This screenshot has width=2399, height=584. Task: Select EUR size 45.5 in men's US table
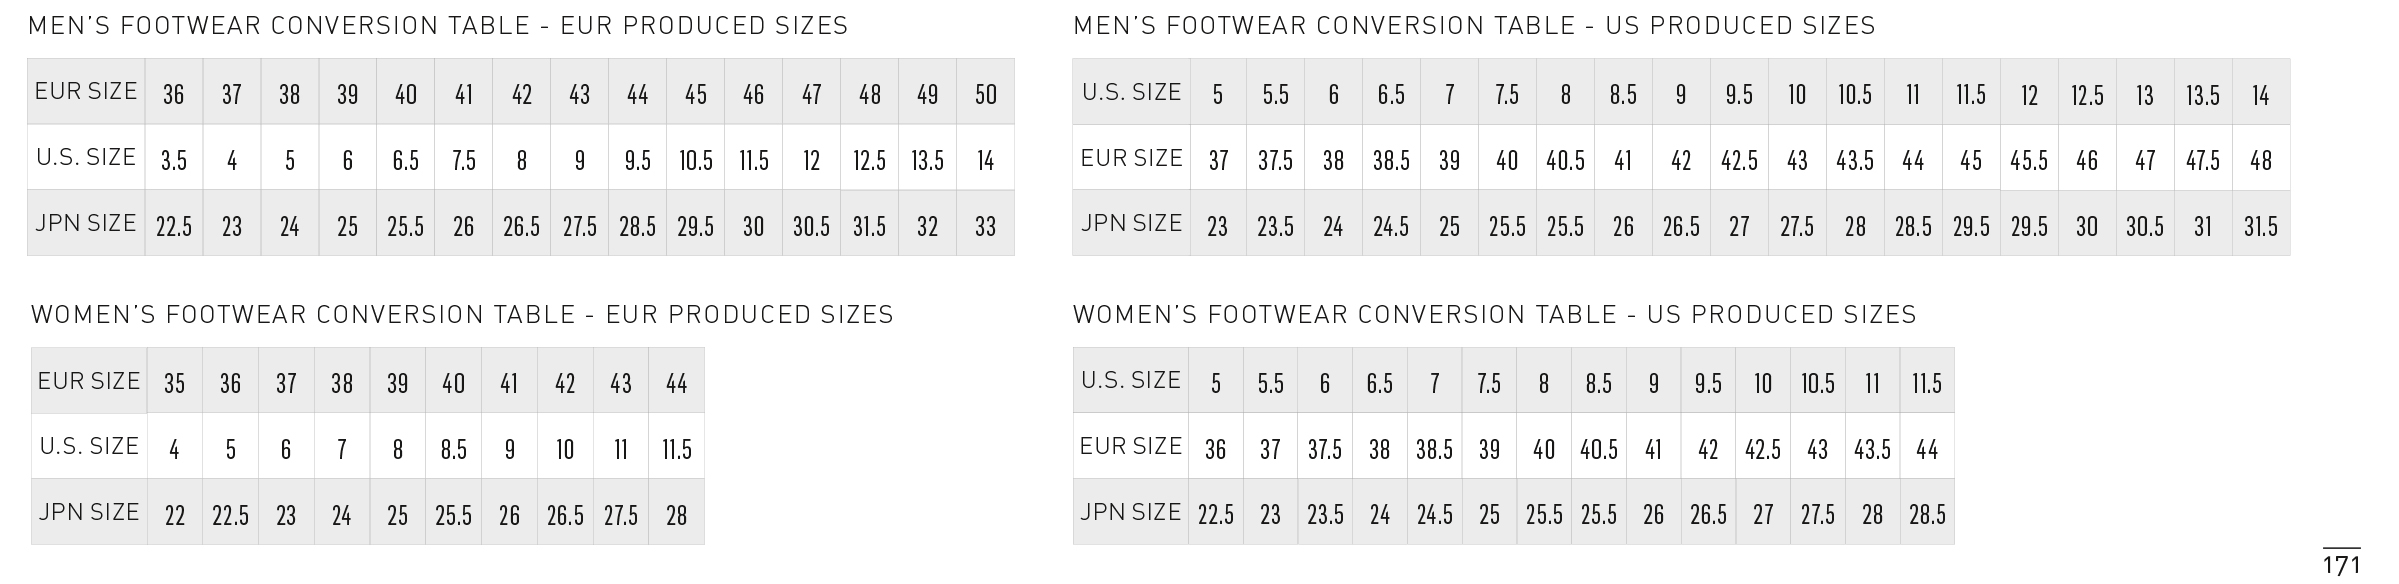tap(2029, 161)
